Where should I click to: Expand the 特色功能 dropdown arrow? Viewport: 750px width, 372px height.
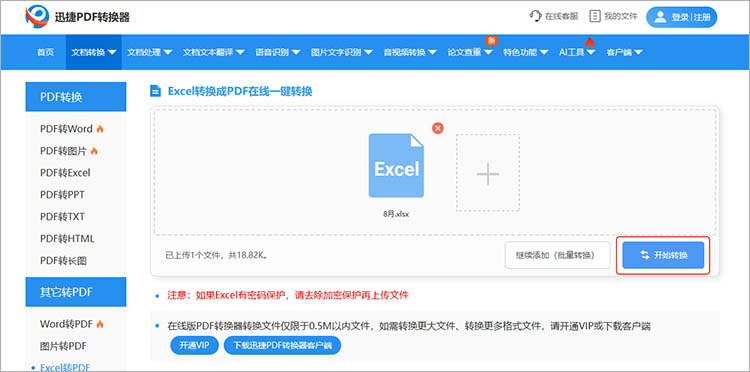pos(544,52)
